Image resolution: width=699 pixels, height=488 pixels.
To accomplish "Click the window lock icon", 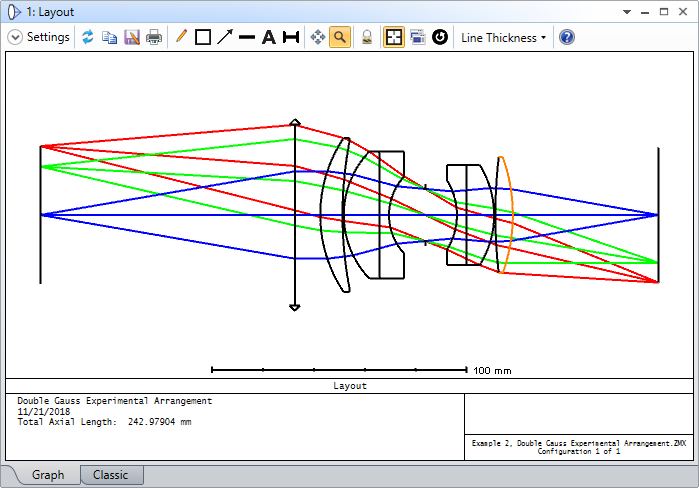I will [367, 37].
